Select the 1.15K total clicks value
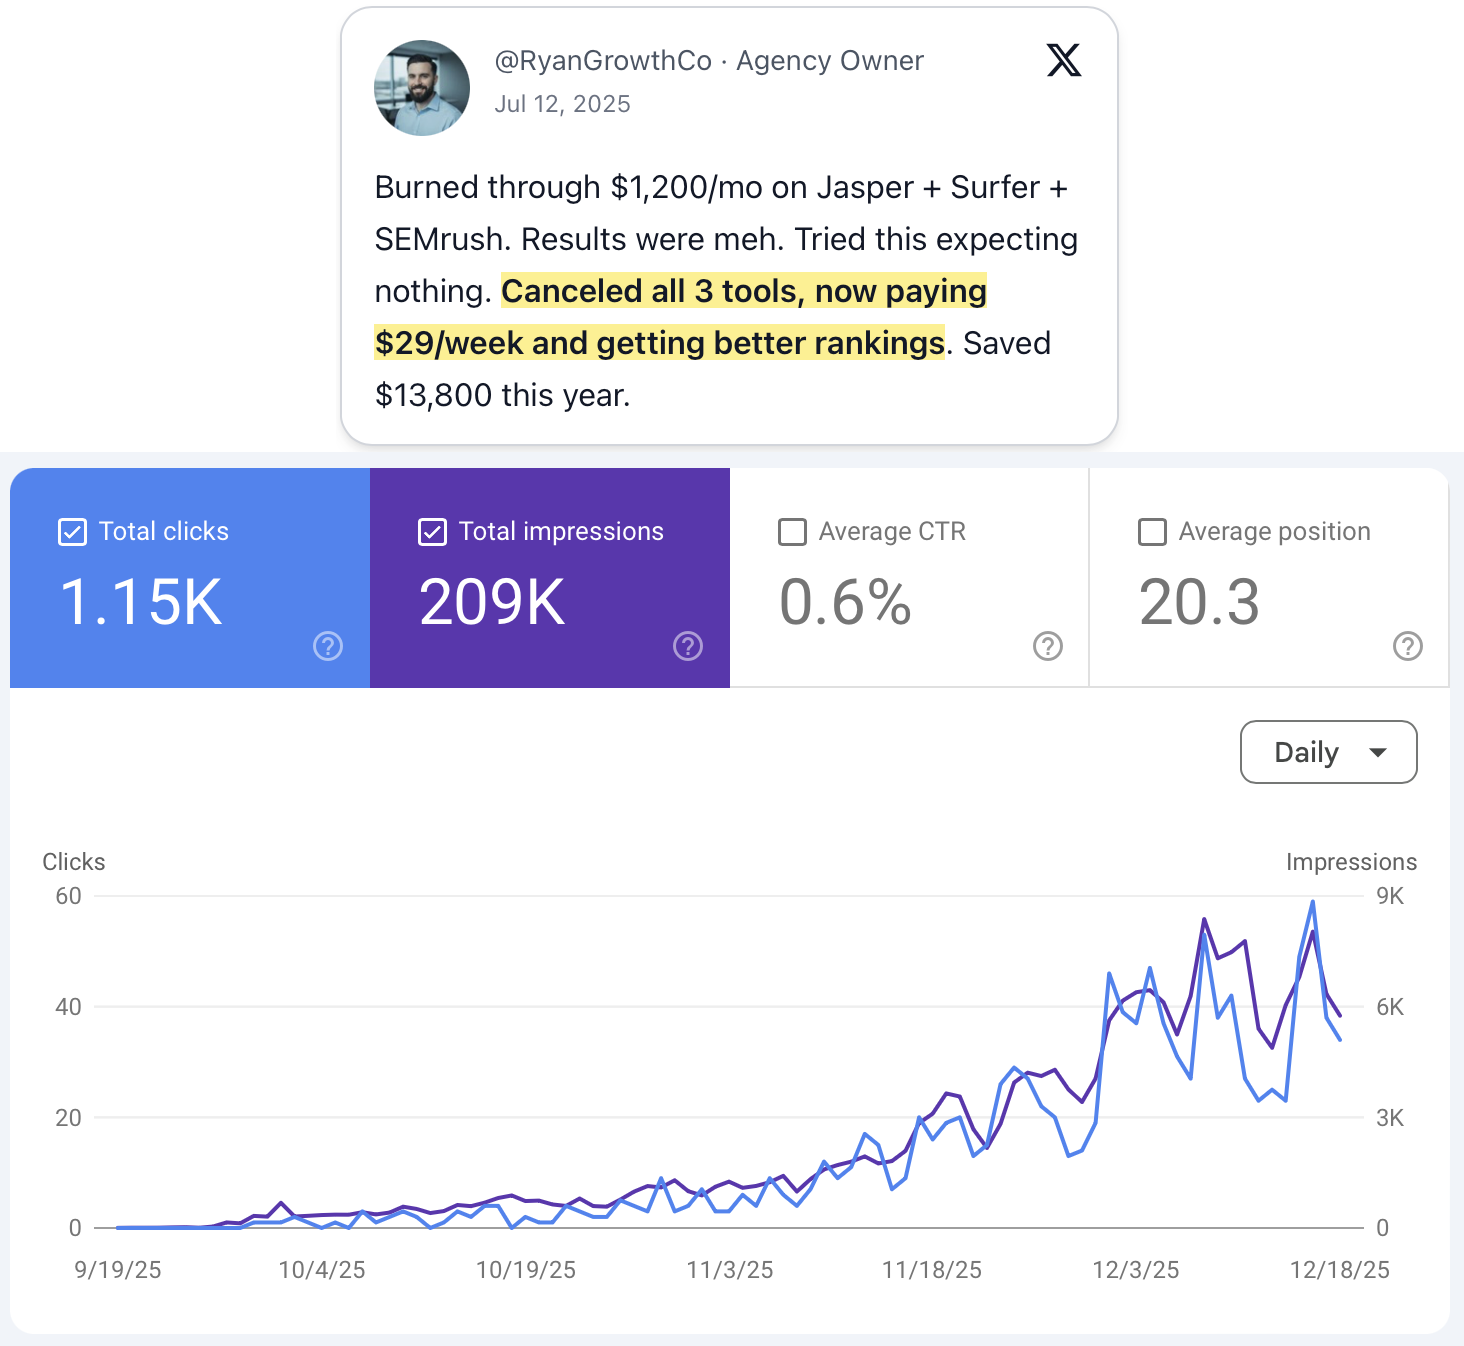Viewport: 1464px width, 1346px height. [141, 602]
